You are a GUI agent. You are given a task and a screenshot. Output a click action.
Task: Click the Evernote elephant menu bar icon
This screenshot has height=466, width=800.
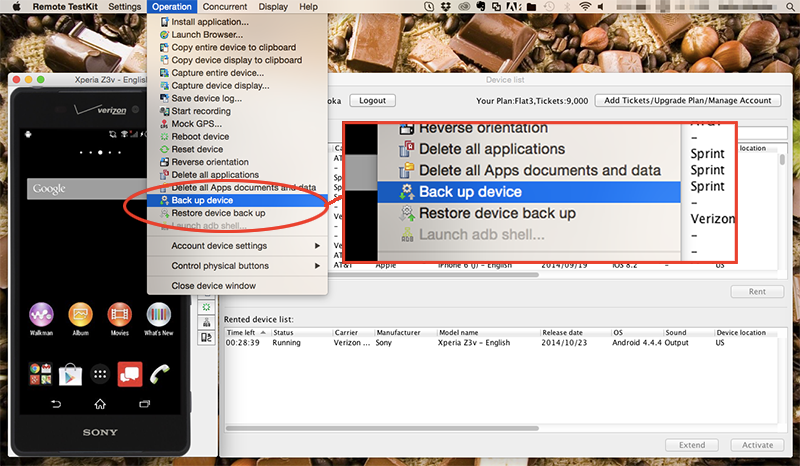(x=480, y=7)
